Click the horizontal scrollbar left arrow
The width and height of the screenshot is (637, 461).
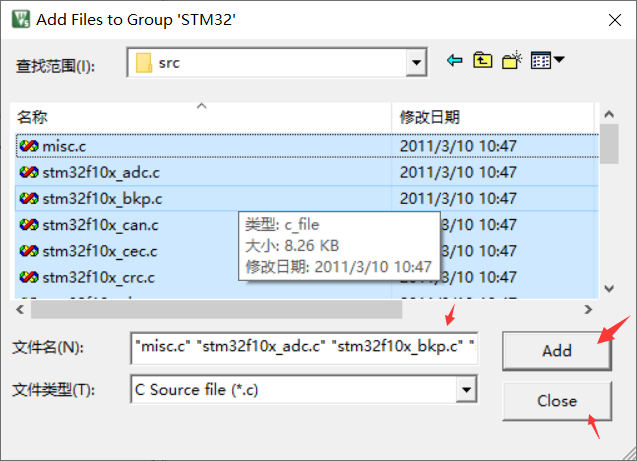point(20,310)
